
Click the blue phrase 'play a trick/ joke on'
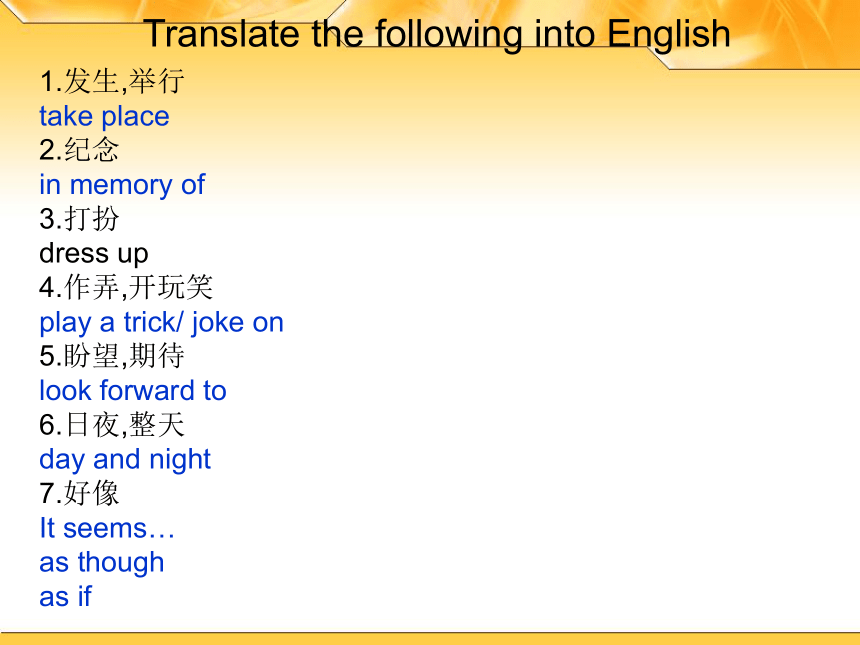click(161, 322)
